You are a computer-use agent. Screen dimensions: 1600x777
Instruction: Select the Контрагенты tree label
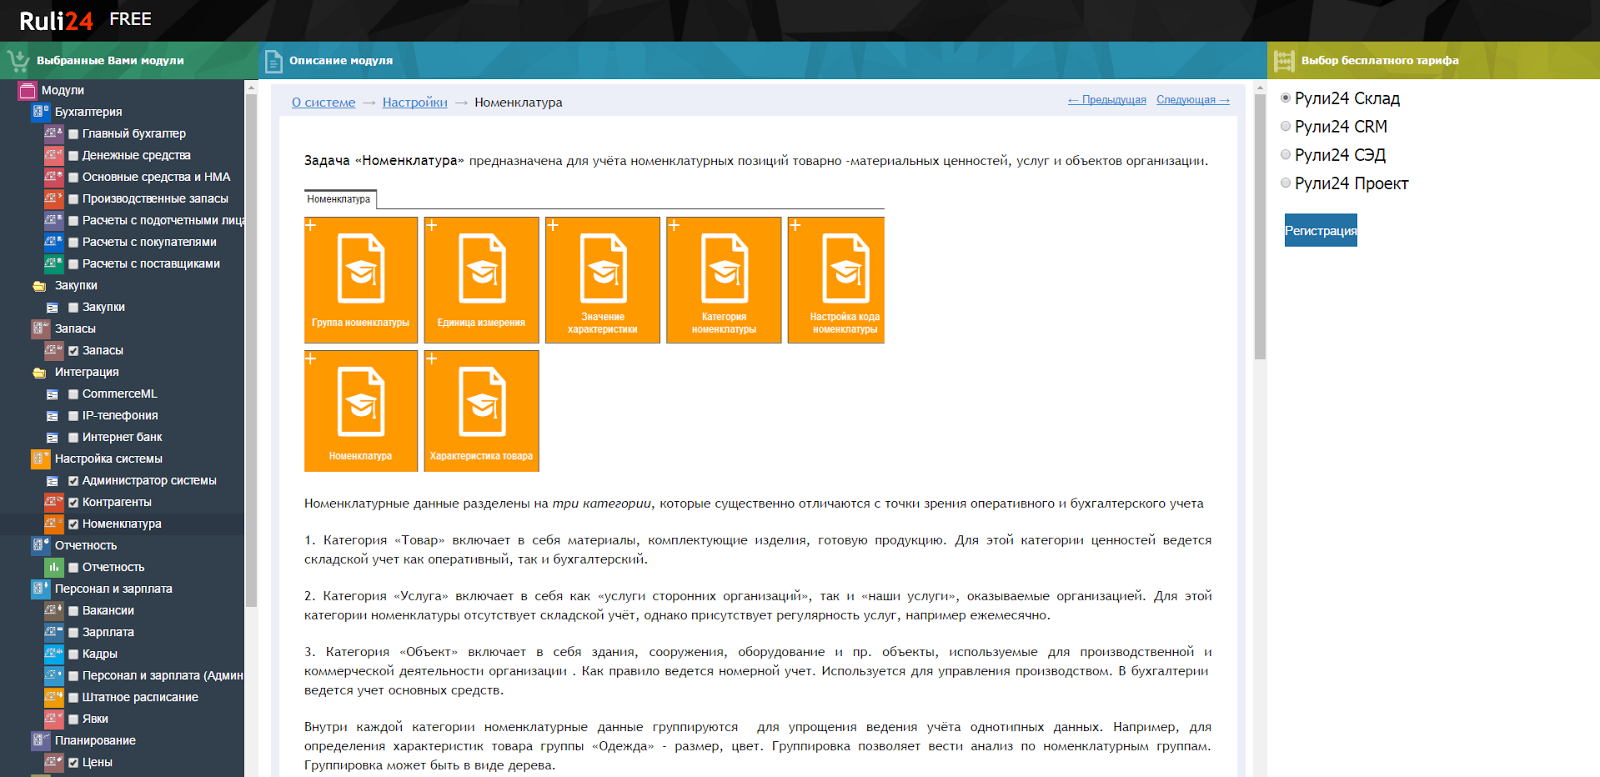(117, 502)
